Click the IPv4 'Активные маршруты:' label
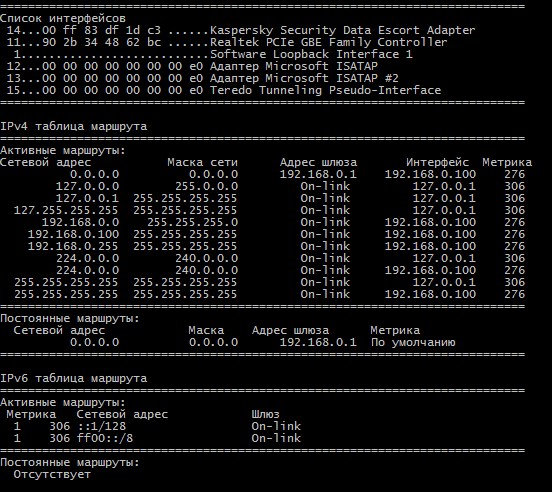The width and height of the screenshot is (552, 492). click(63, 150)
